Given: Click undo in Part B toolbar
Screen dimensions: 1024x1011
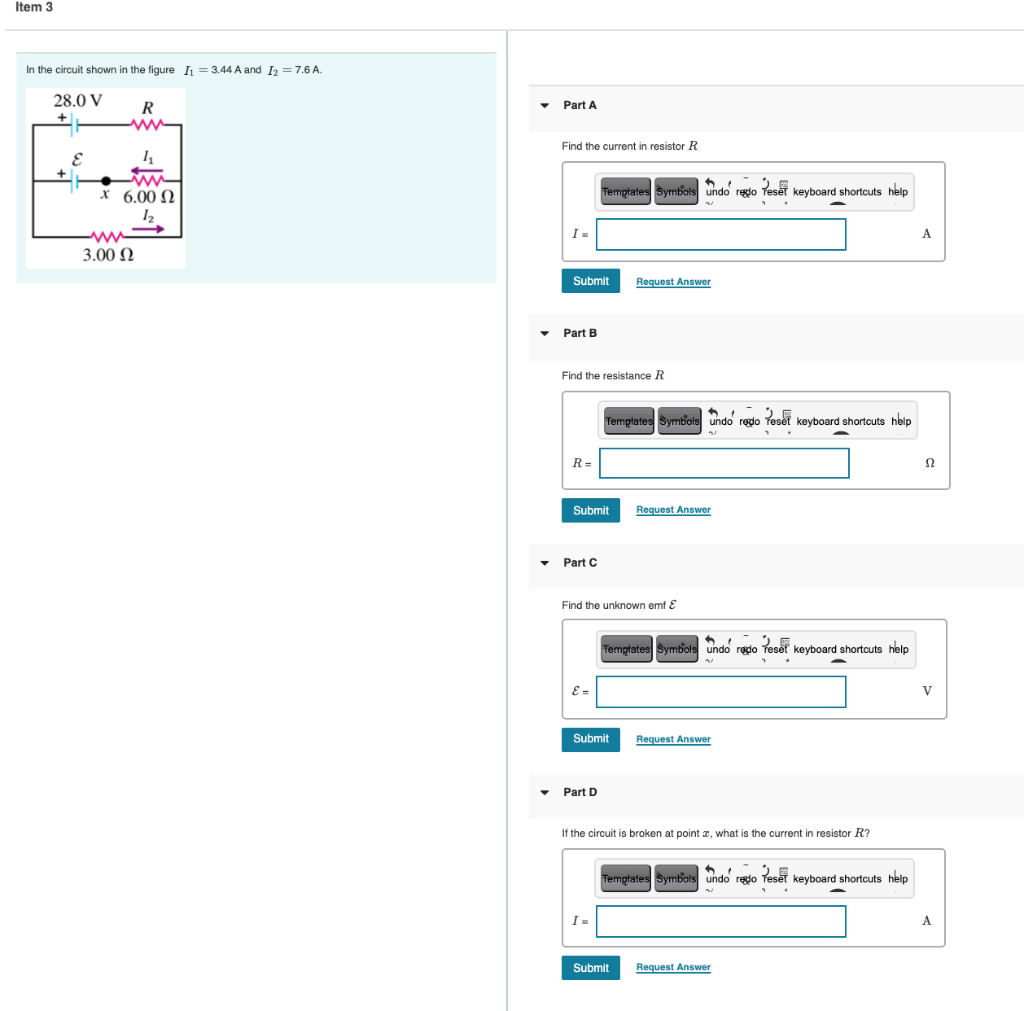Looking at the screenshot, I should click(720, 421).
